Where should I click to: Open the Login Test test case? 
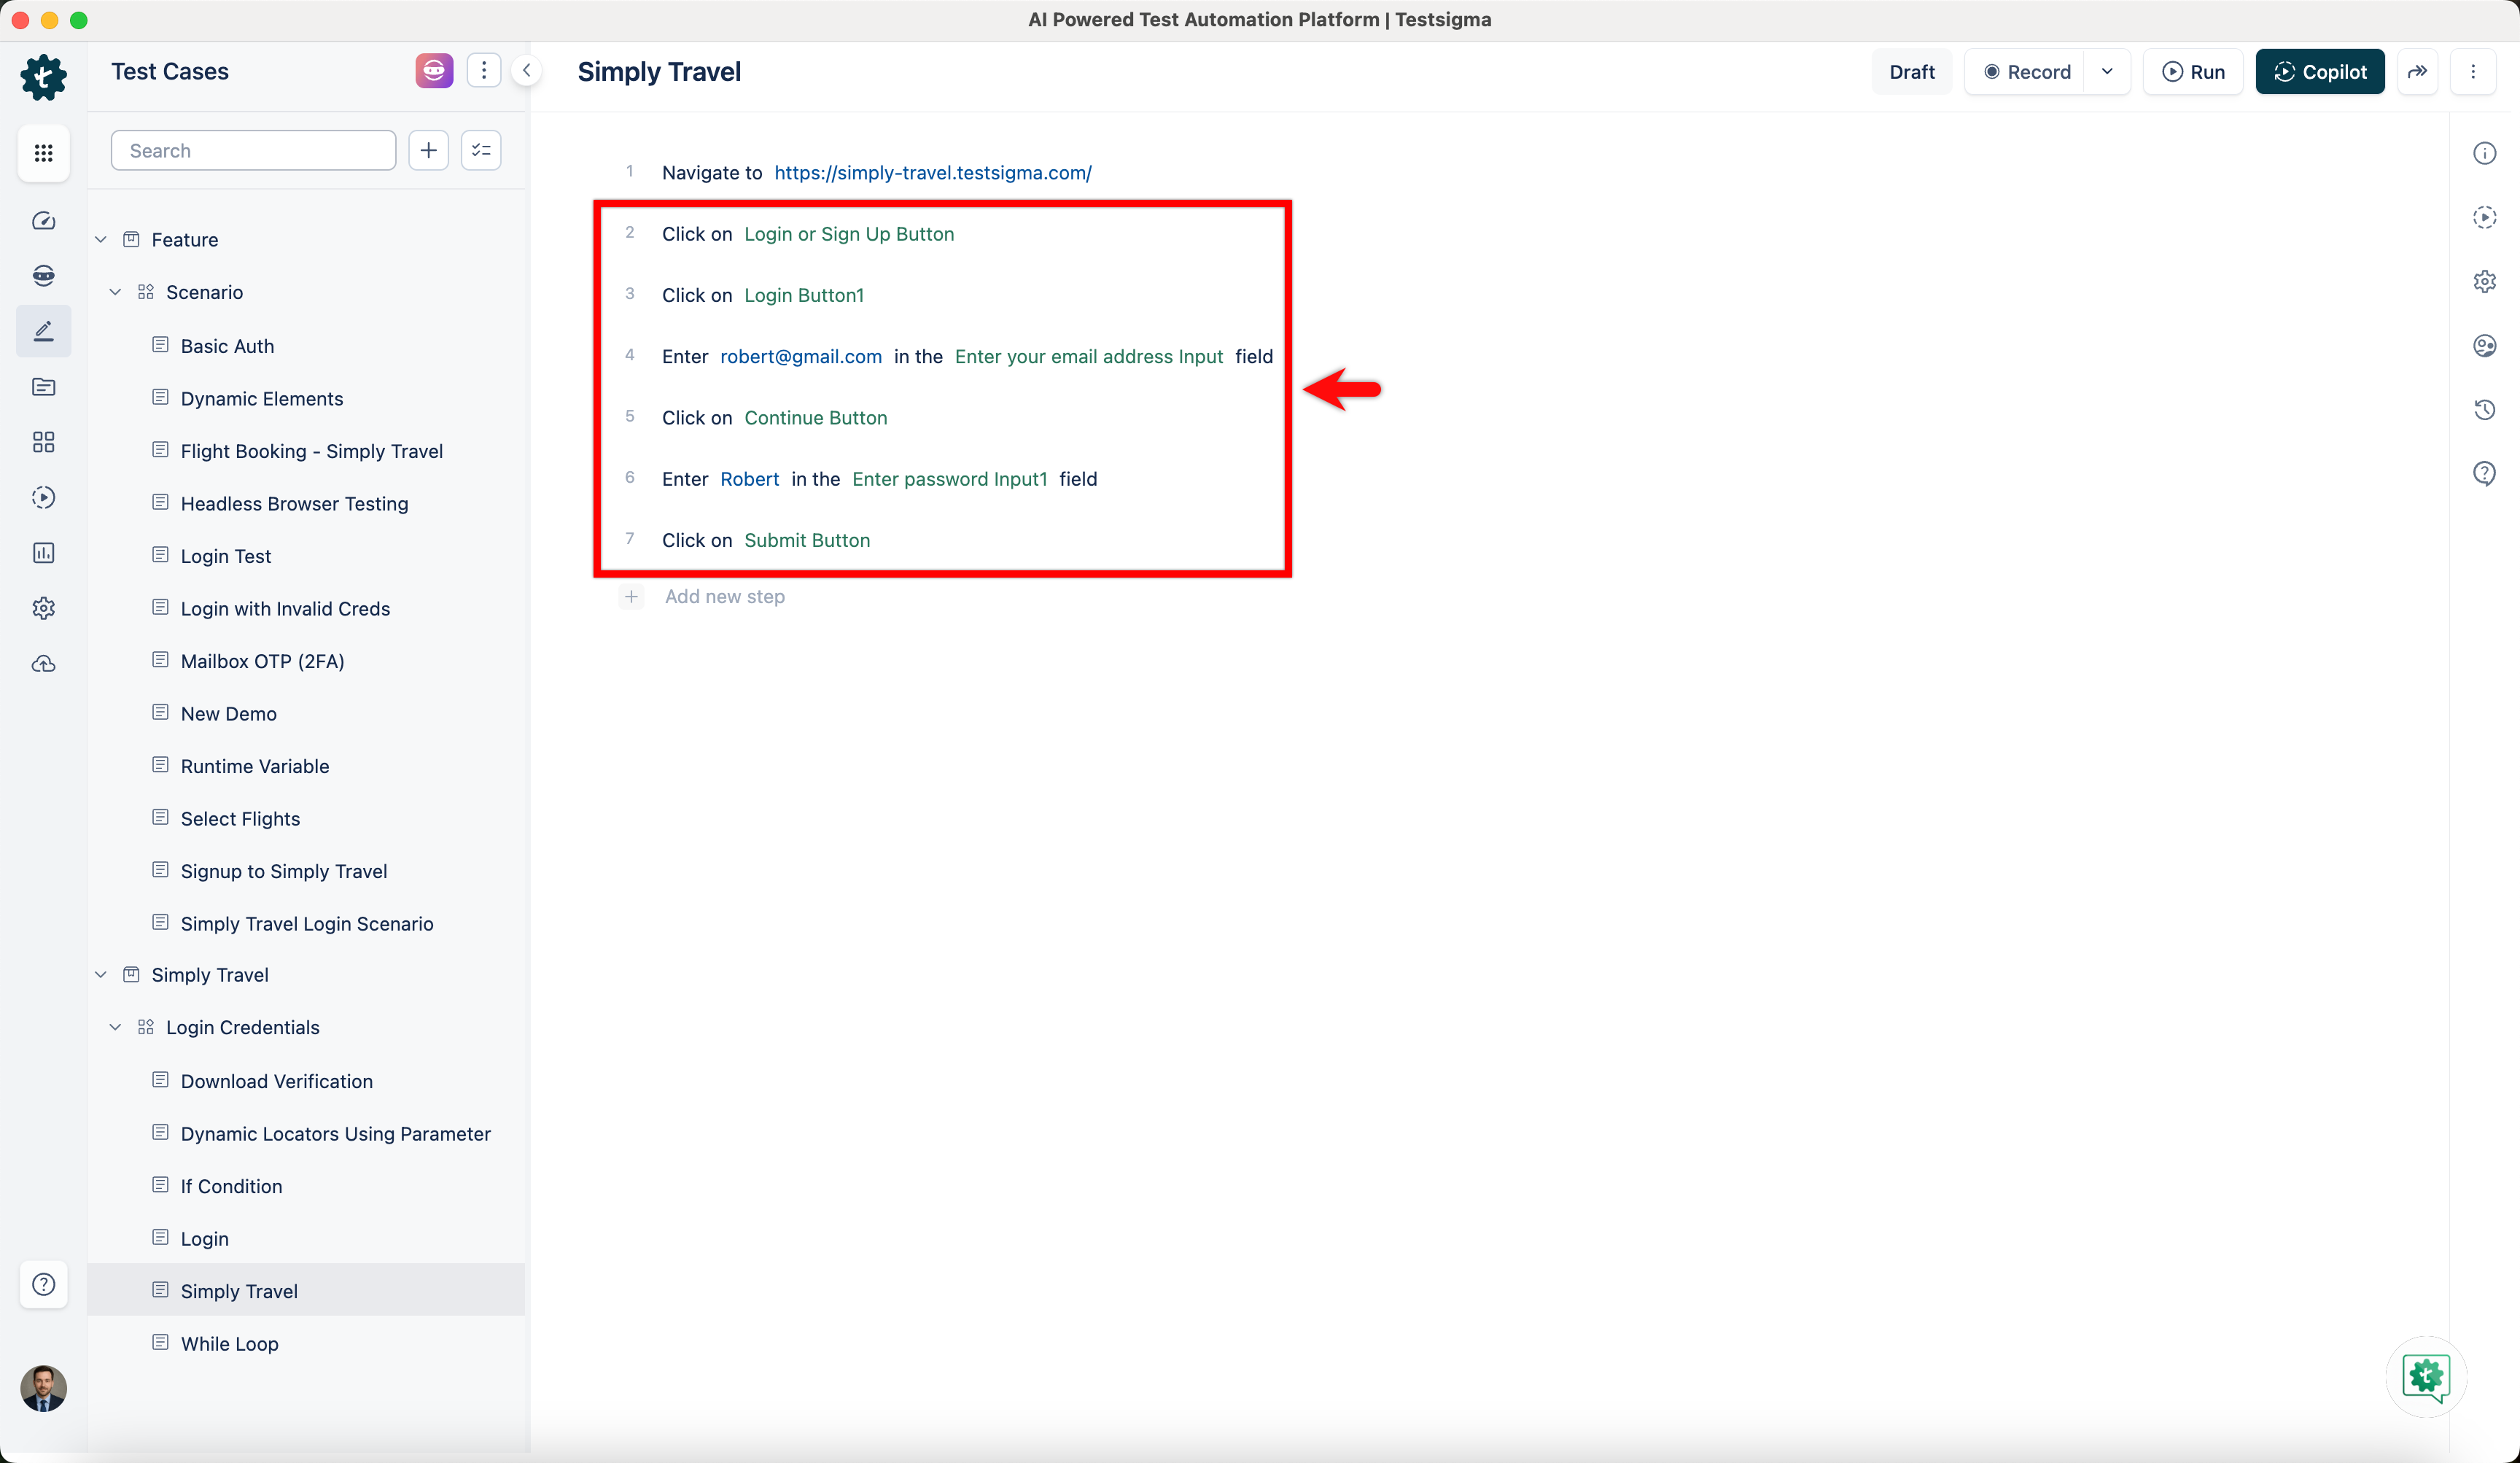226,556
